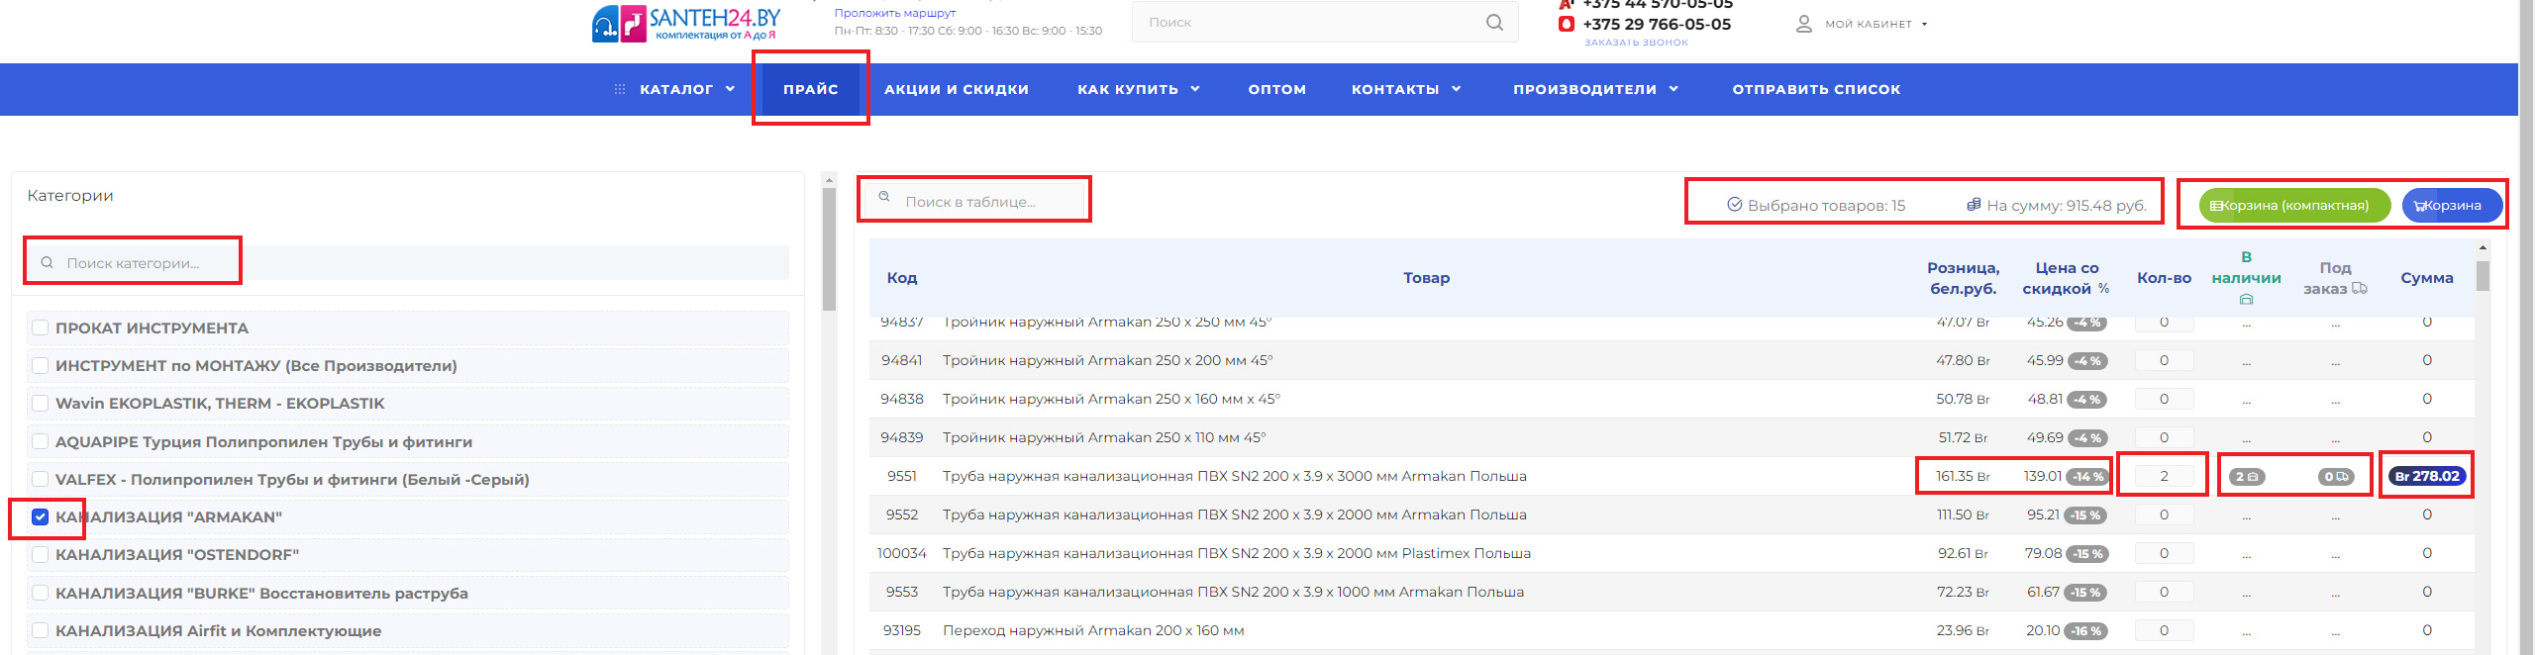Click the grid icon beside Каталог
Viewport: 2535px width, 655px height.
[620, 89]
